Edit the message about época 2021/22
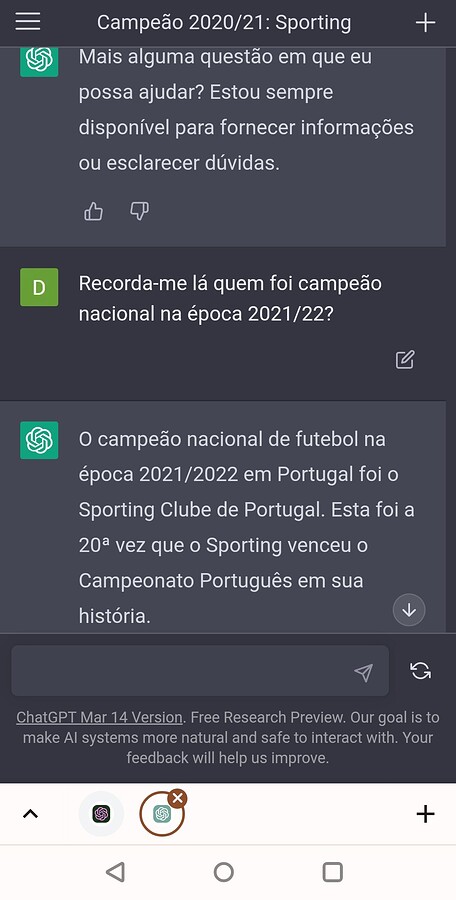The width and height of the screenshot is (456, 900). [x=405, y=359]
